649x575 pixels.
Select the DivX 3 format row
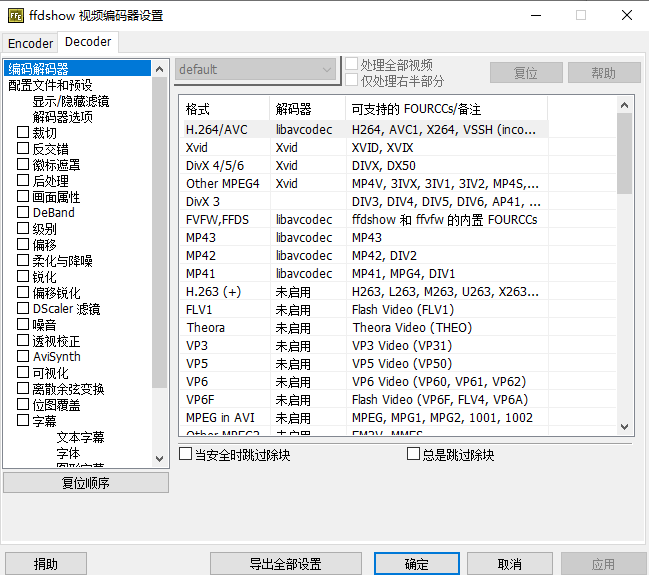365,202
